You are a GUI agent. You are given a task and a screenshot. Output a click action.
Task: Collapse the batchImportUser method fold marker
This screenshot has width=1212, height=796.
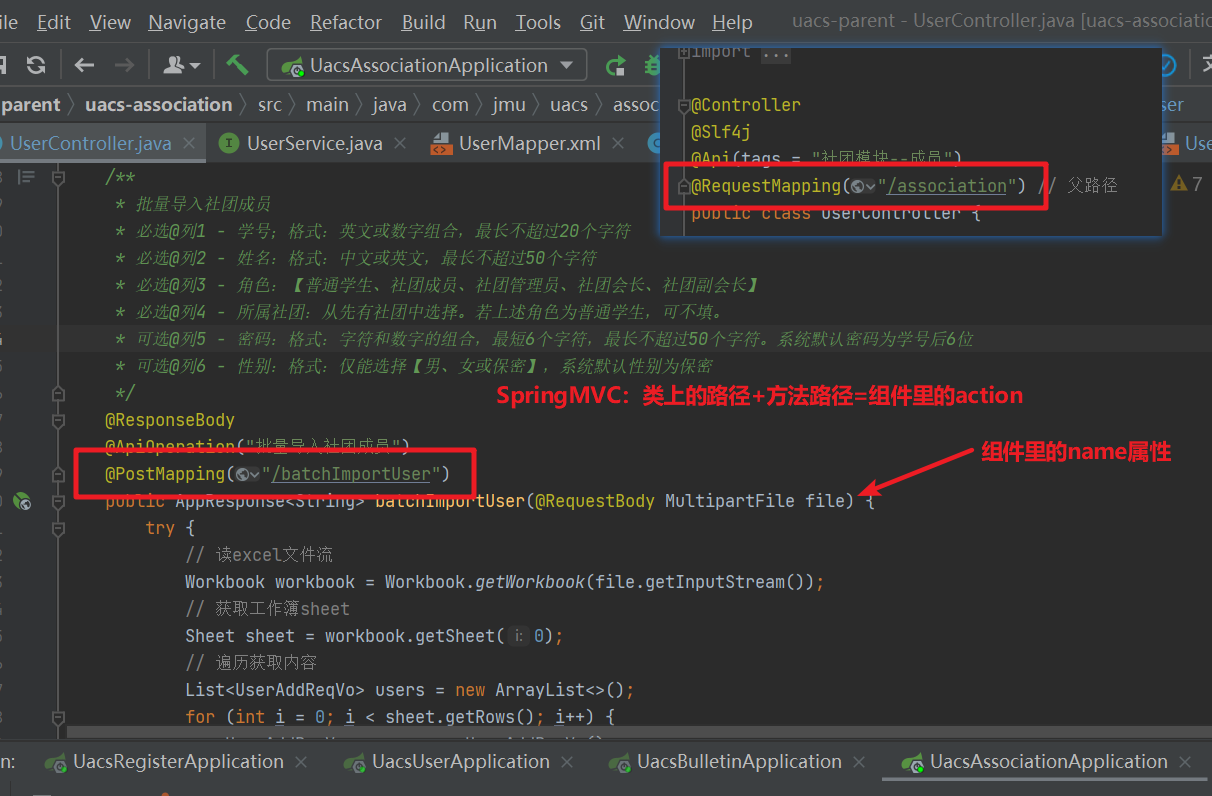[58, 501]
